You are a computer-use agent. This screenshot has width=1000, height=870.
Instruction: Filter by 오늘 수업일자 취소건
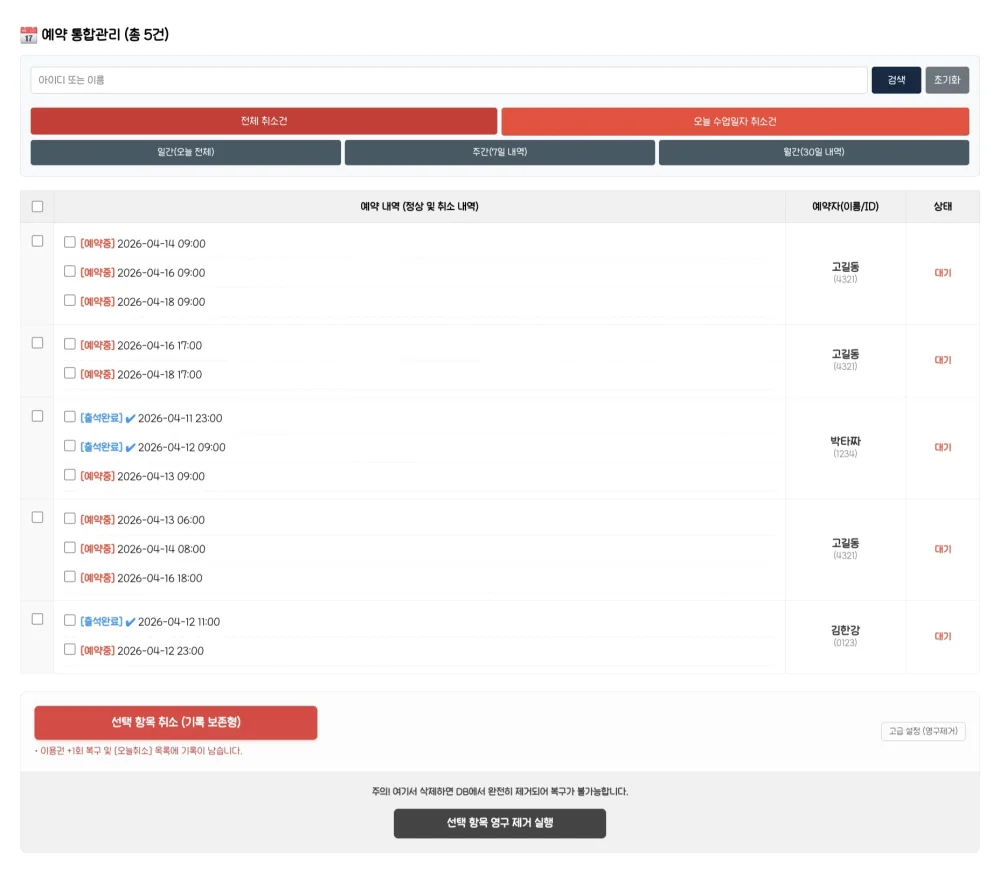[x=735, y=121]
